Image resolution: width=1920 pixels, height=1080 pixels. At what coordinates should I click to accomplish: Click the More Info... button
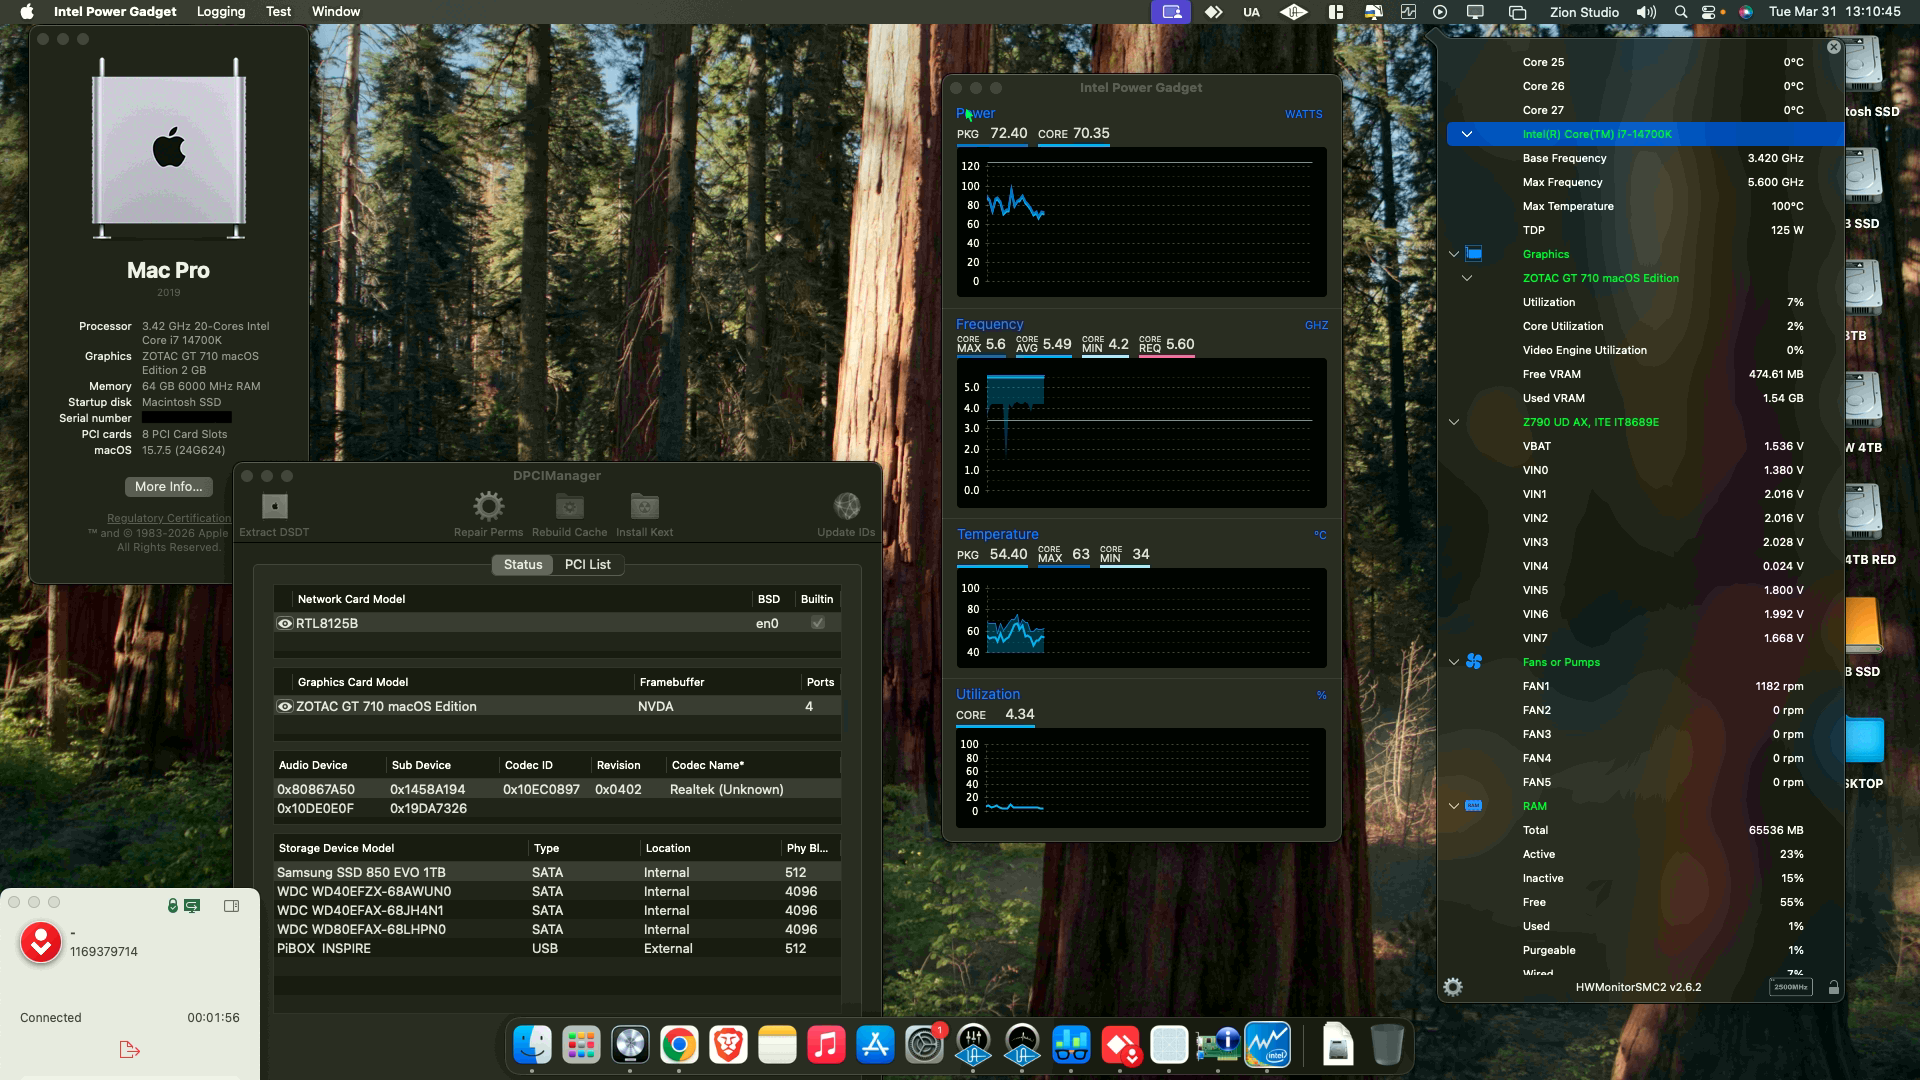(x=168, y=487)
